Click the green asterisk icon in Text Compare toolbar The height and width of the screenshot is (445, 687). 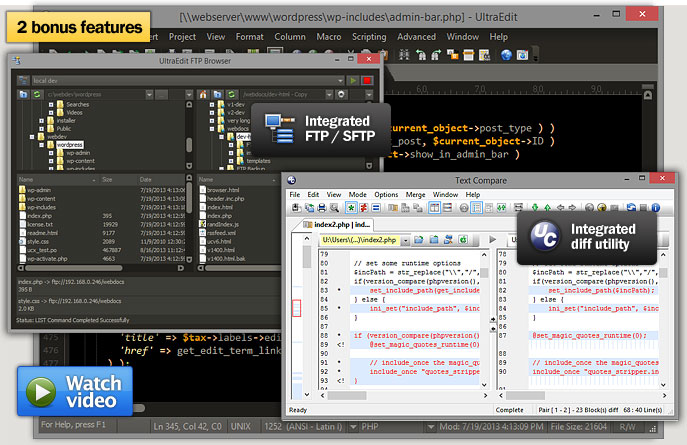[353, 207]
